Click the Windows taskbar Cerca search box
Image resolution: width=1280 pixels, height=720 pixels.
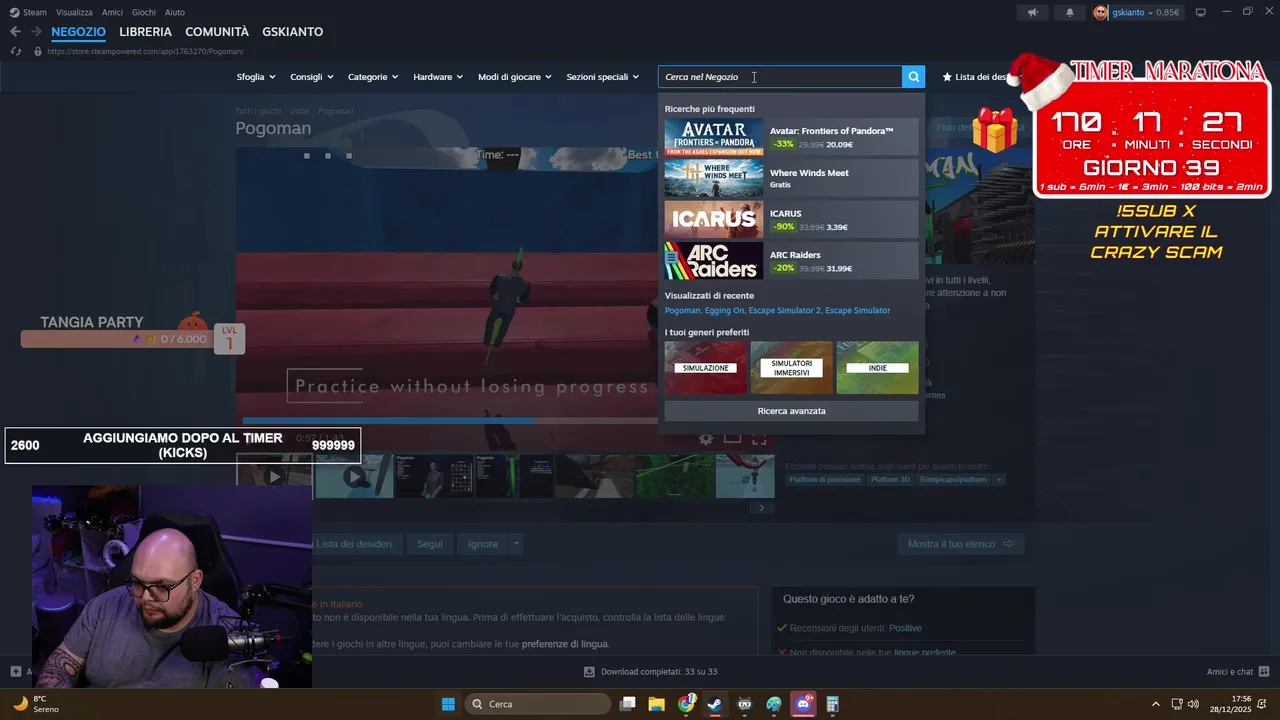539,704
